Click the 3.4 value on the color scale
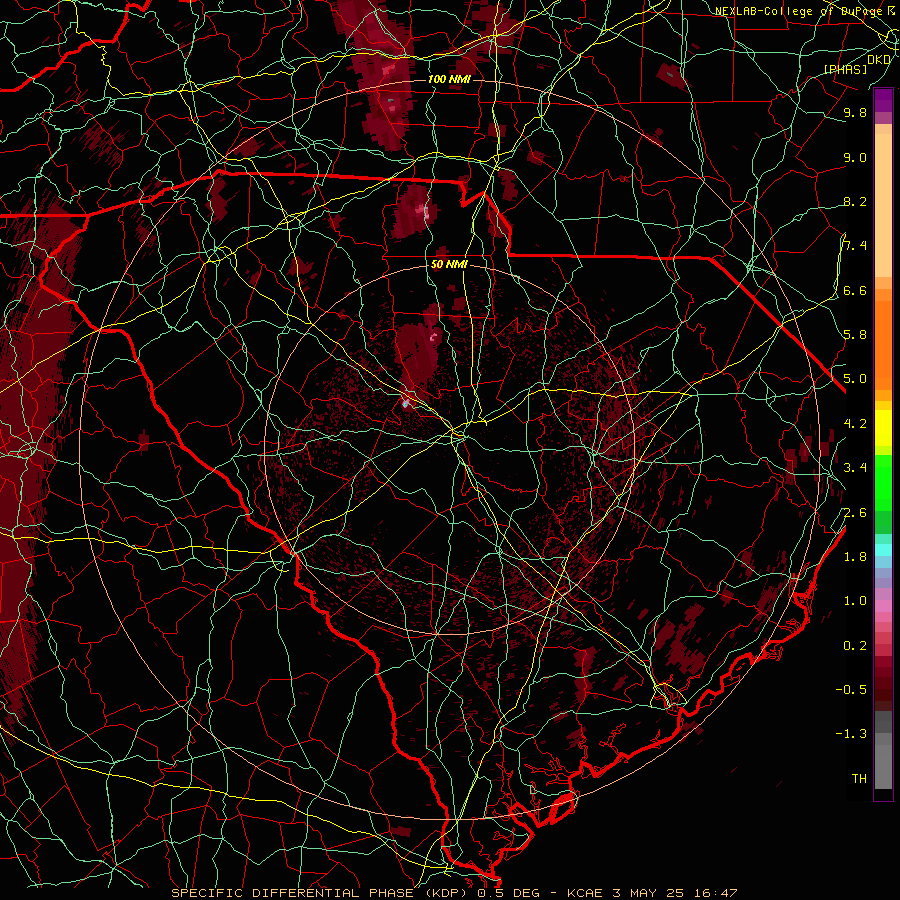 coord(855,468)
